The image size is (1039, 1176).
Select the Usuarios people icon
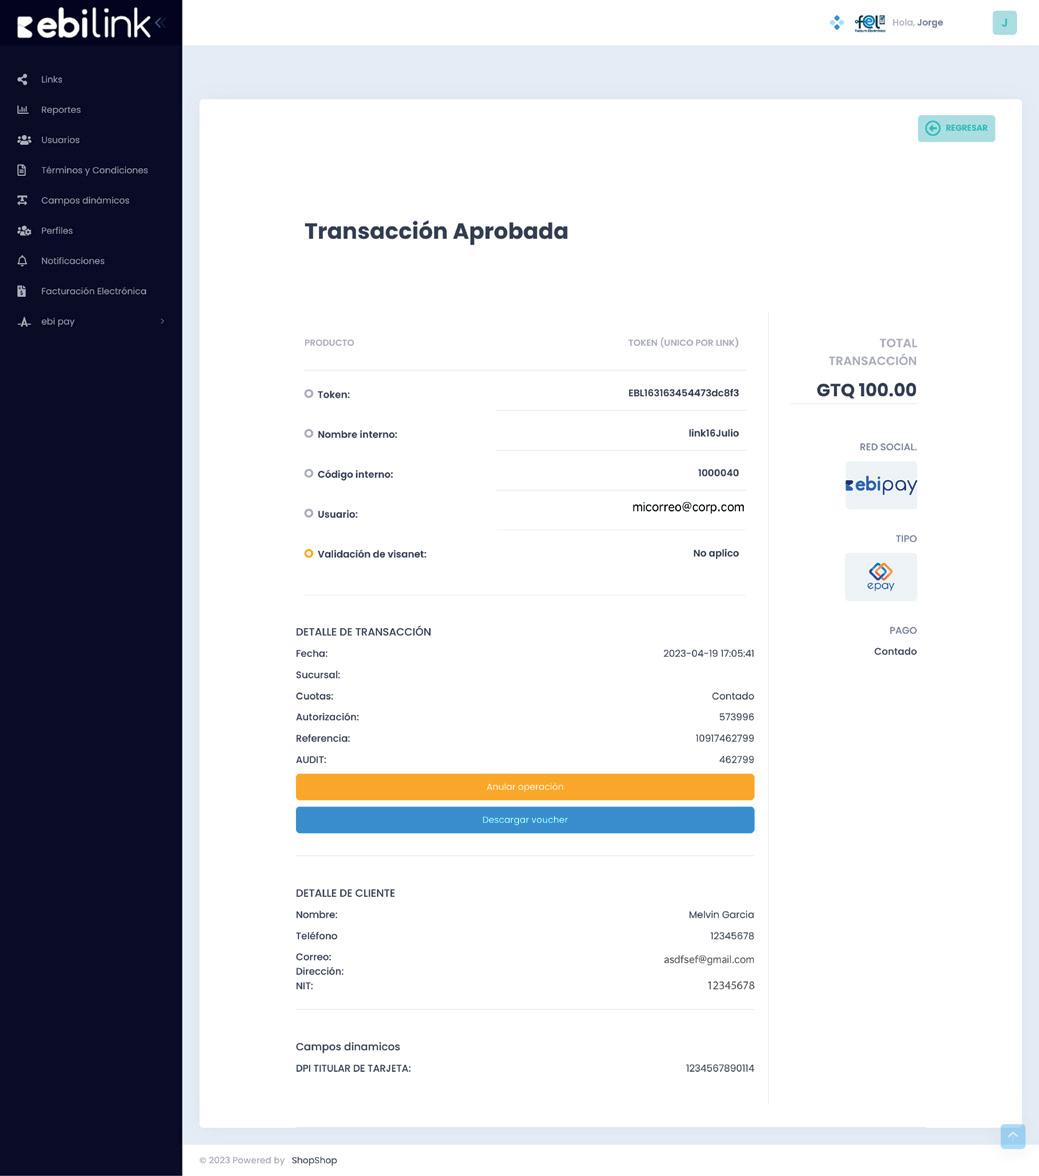pyautogui.click(x=24, y=140)
